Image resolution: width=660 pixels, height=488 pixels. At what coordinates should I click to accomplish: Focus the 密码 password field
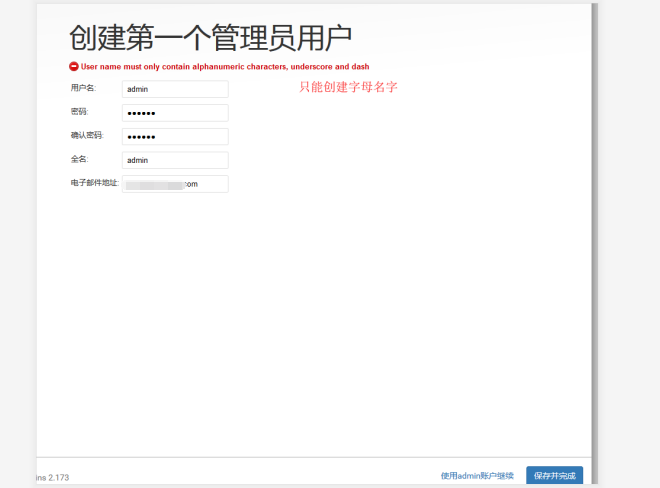(x=175, y=113)
